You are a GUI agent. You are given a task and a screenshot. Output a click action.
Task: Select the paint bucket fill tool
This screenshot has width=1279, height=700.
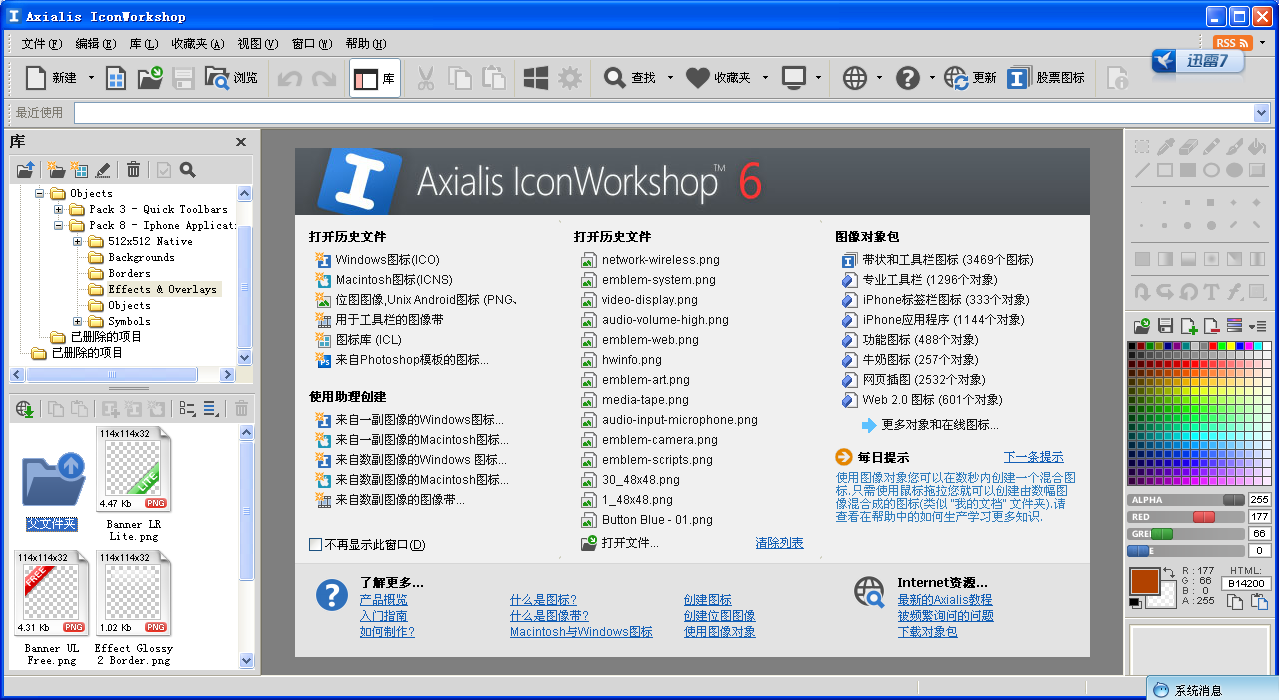[x=1257, y=146]
